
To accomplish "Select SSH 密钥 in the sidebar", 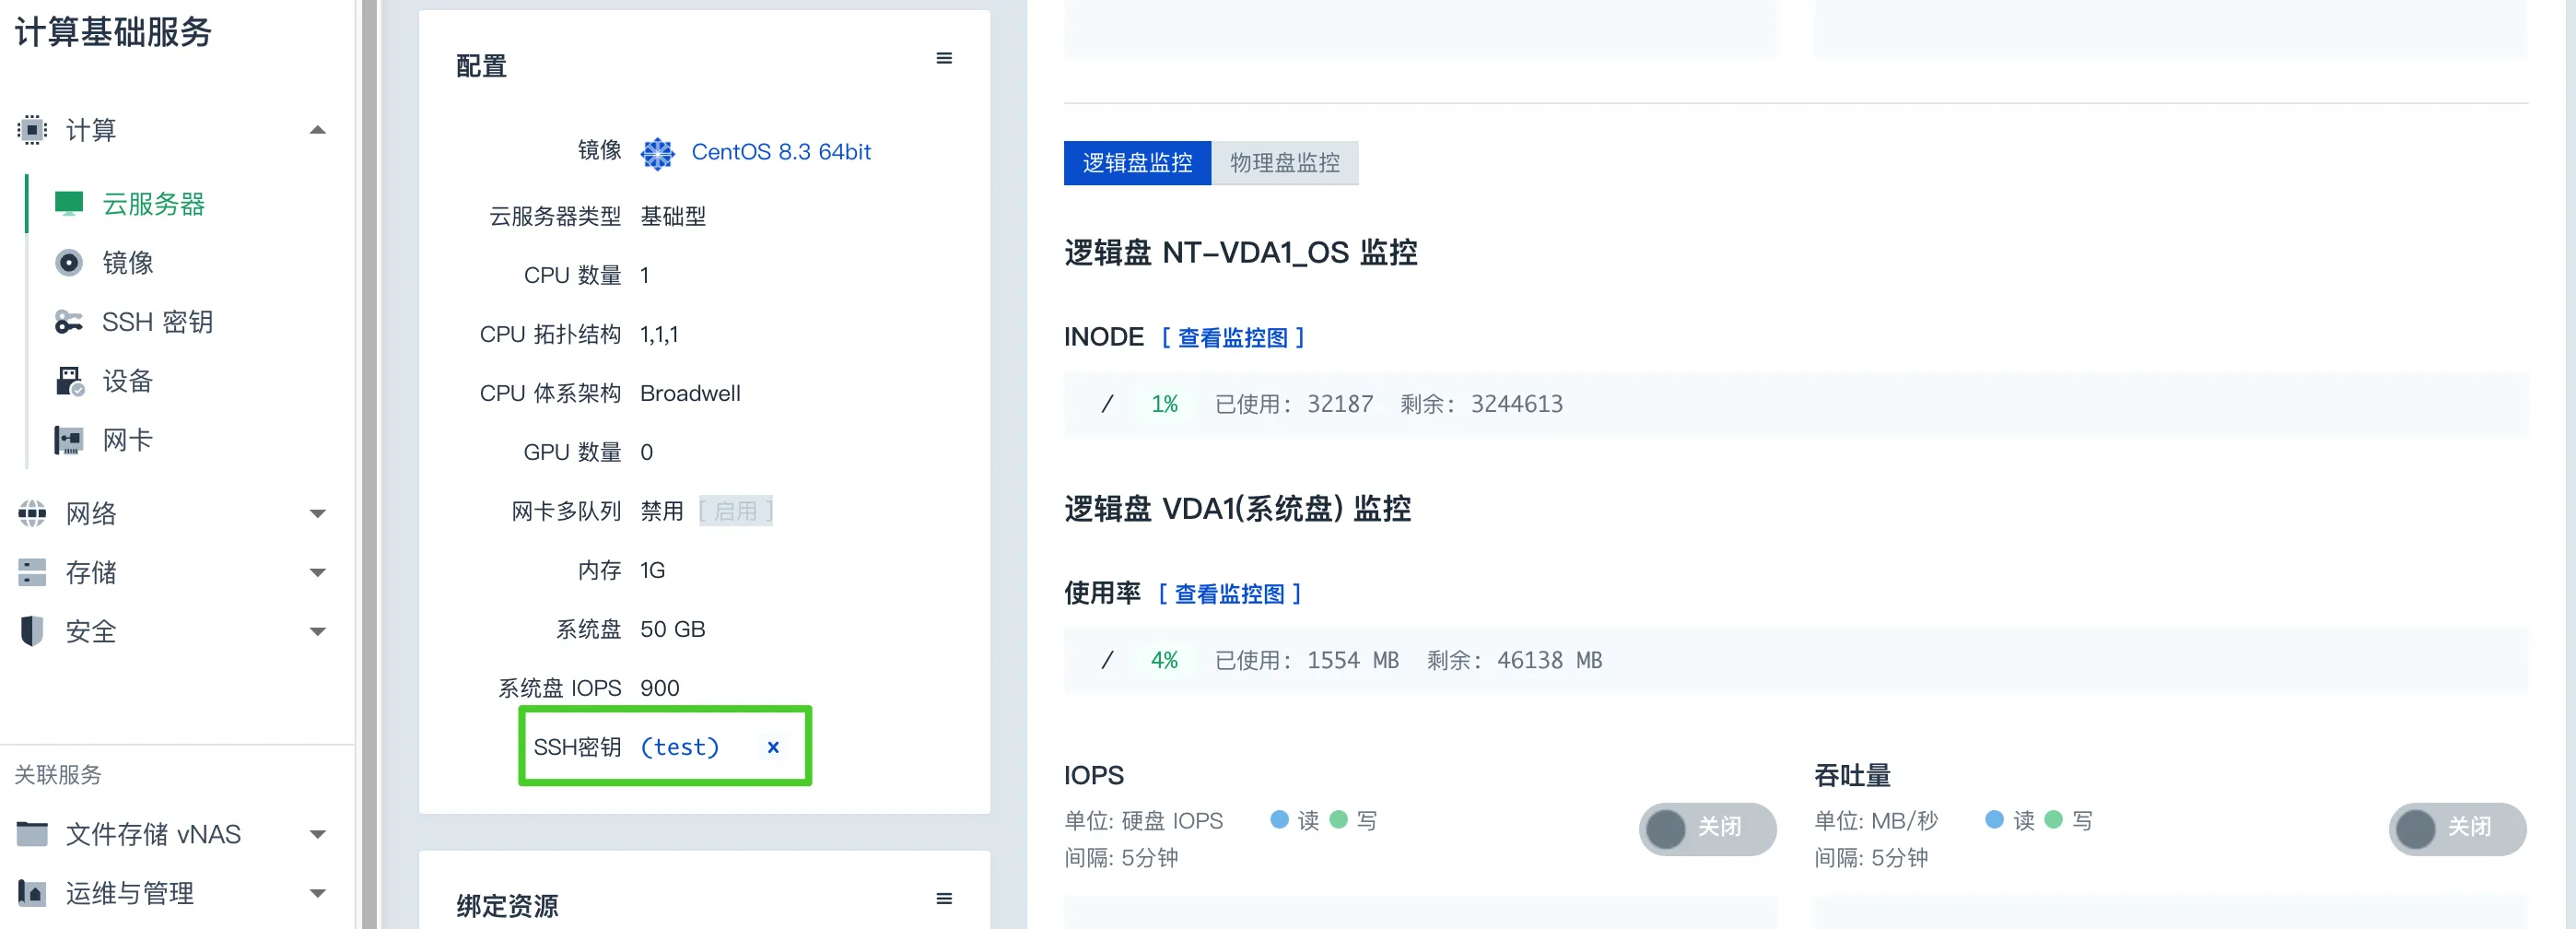I will click(158, 322).
